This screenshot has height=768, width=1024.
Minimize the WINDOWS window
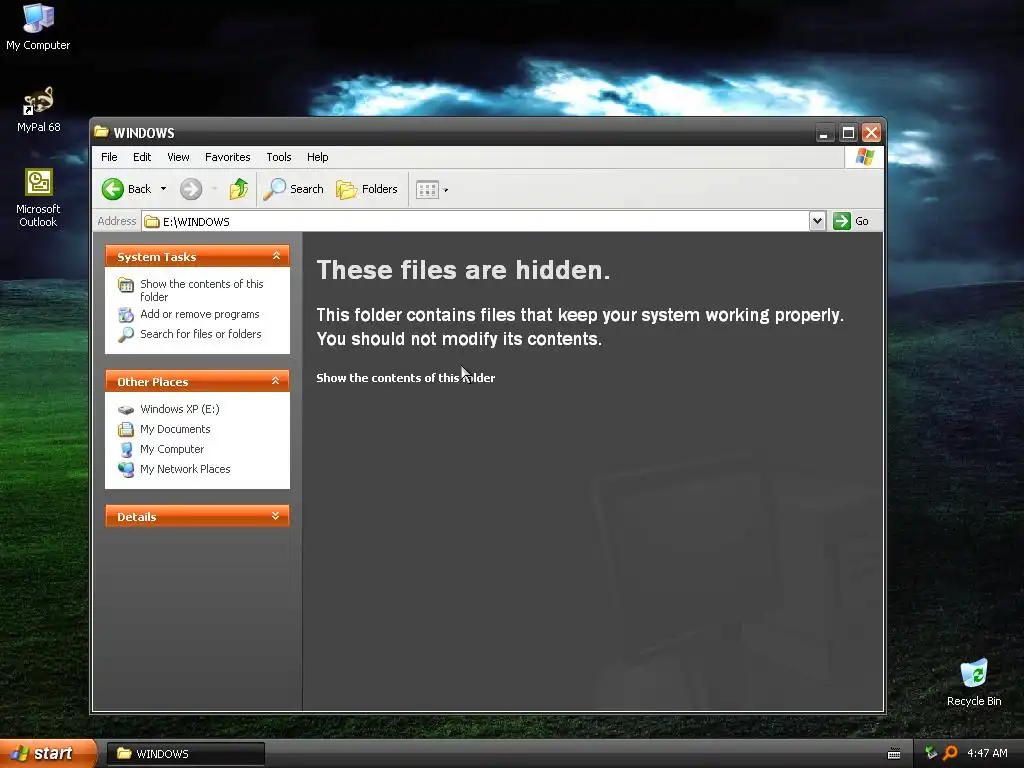pos(824,133)
